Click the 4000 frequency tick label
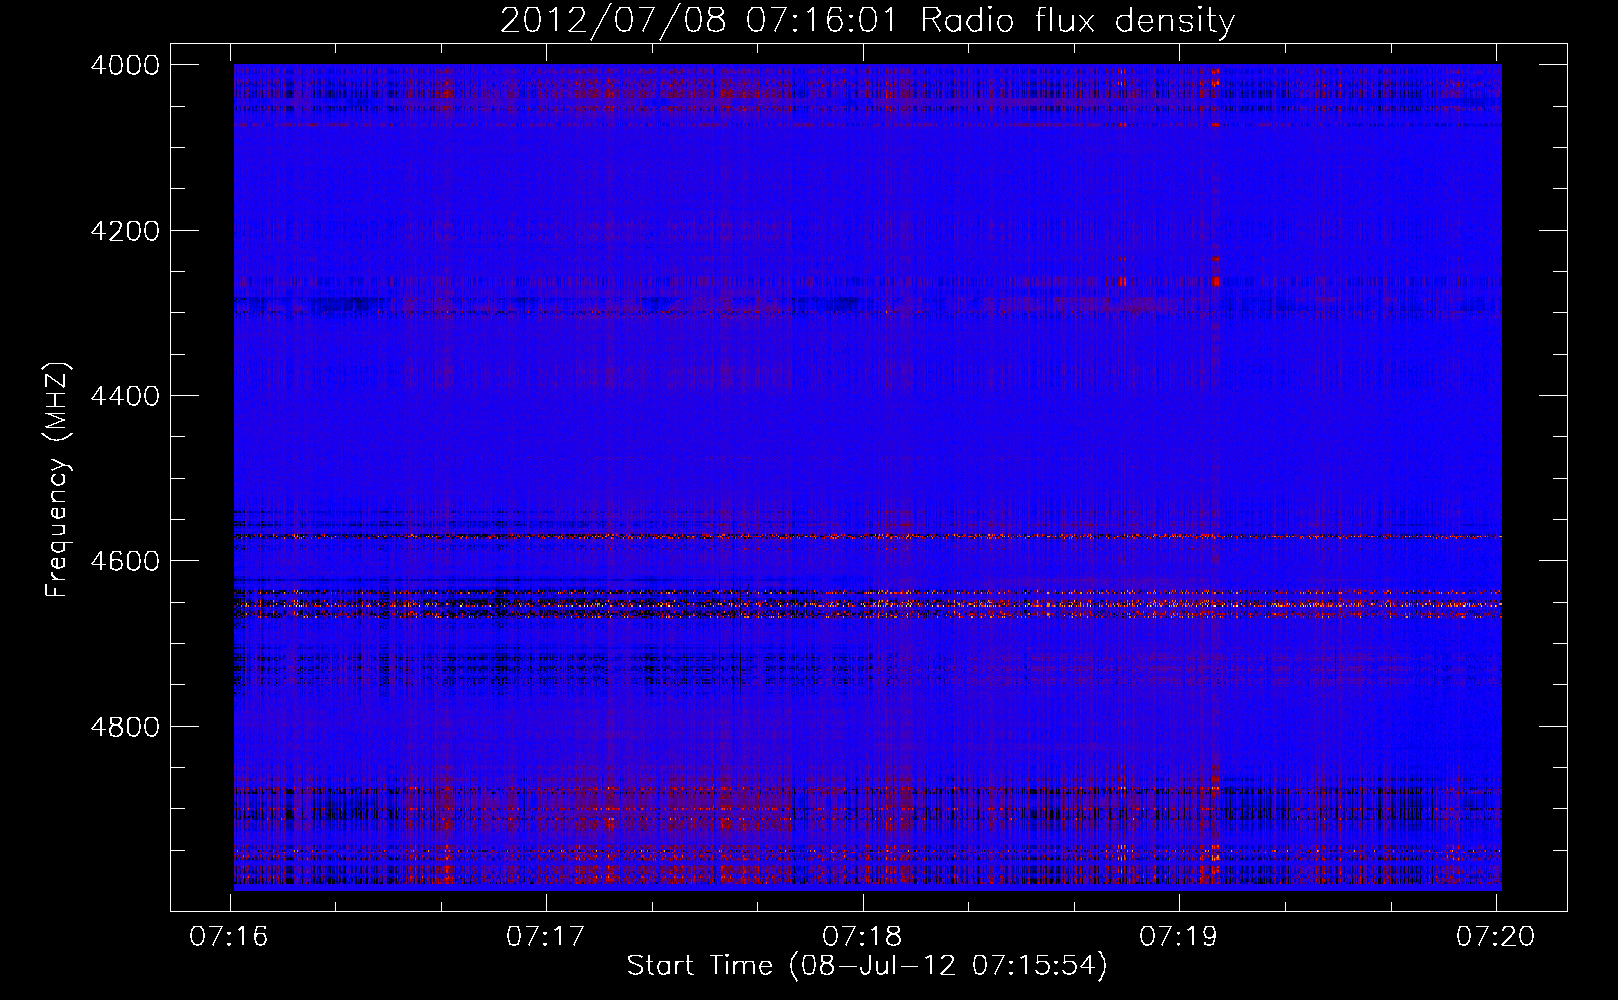This screenshot has height=1000, width=1618. [x=125, y=65]
